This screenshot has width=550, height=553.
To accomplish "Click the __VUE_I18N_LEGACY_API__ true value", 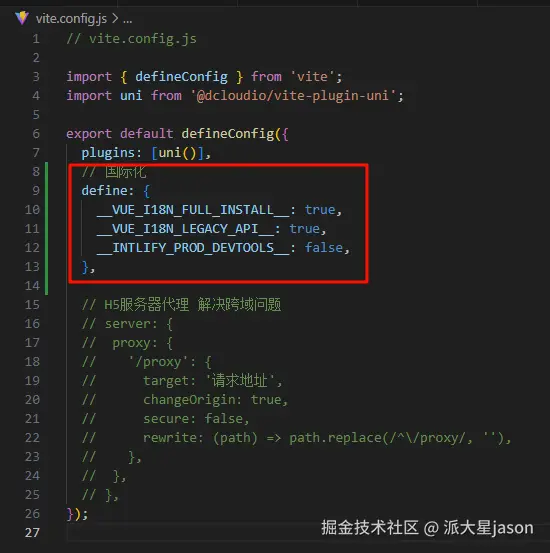I will click(x=304, y=229).
